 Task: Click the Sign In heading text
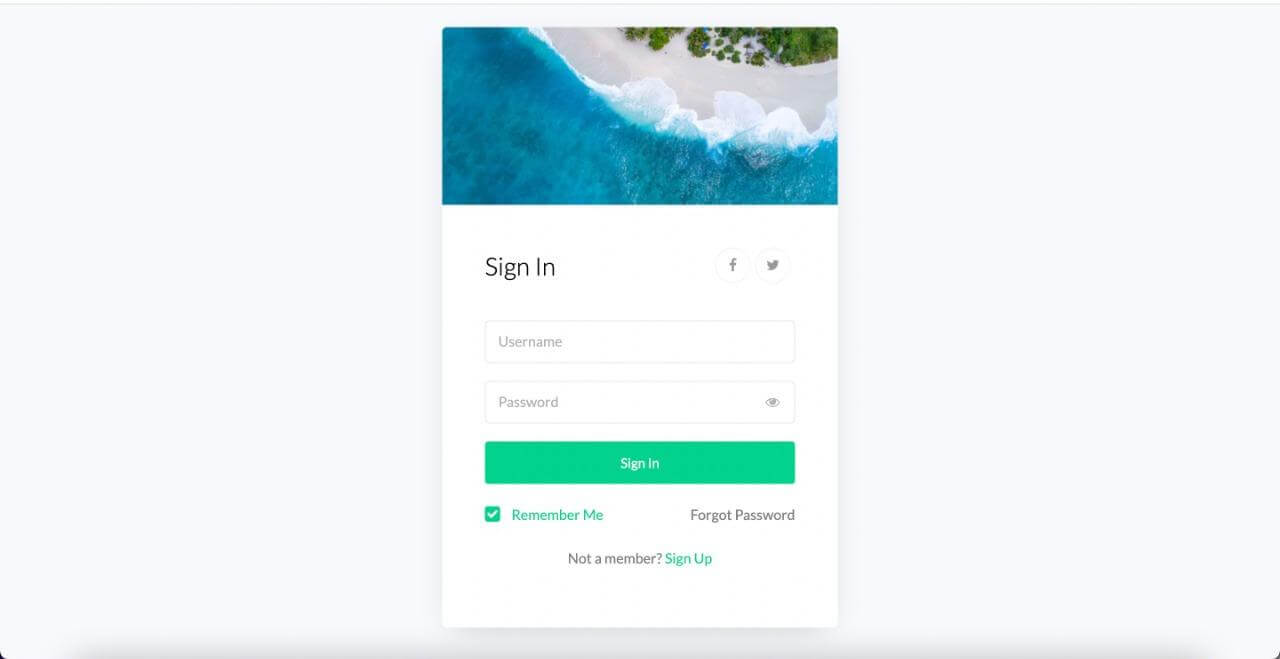[x=520, y=267]
